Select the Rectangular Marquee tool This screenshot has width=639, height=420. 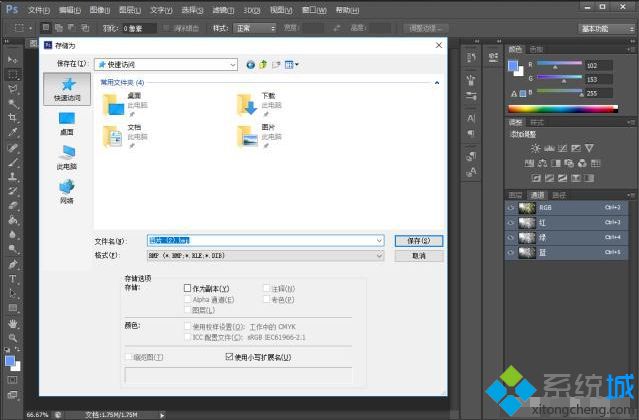pyautogui.click(x=13, y=75)
